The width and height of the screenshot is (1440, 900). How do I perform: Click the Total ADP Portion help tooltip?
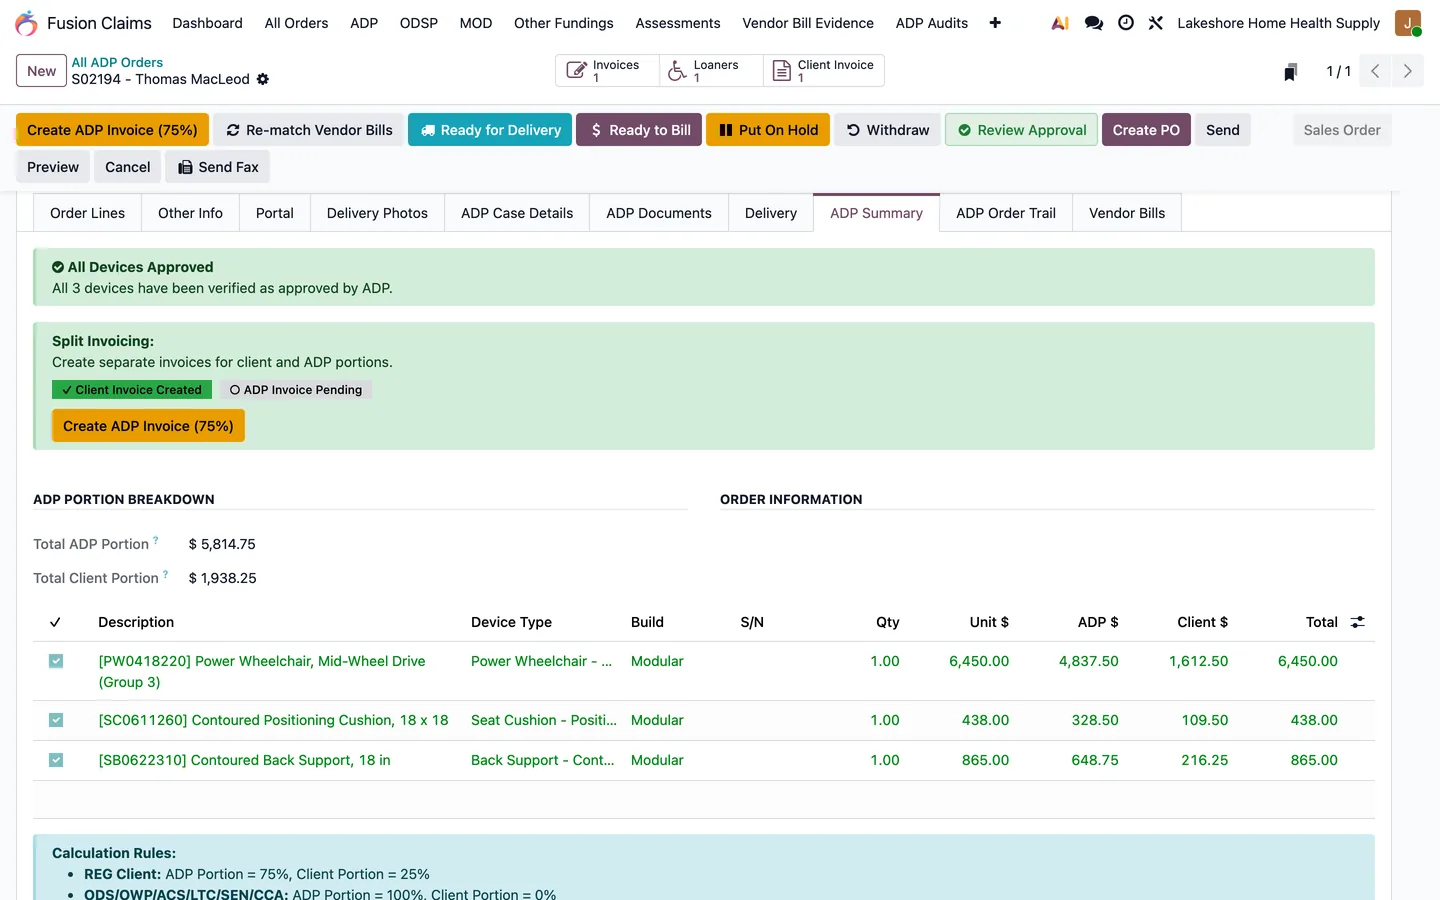(x=156, y=540)
